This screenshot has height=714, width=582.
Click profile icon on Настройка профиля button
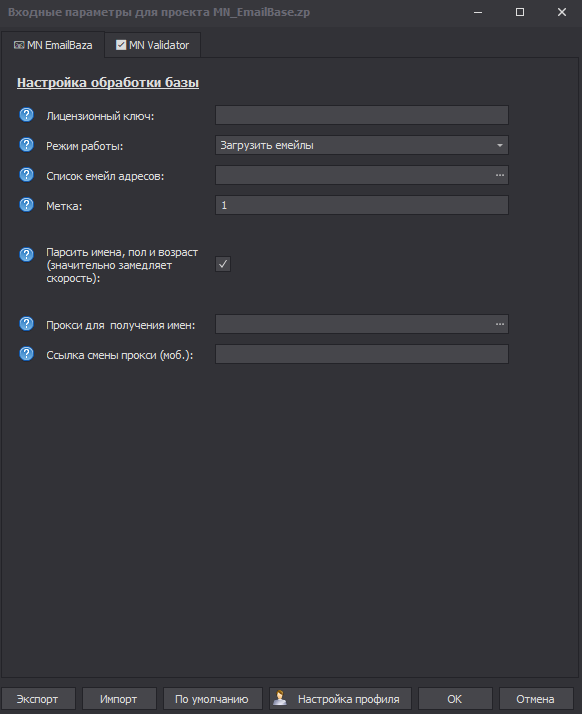pos(280,698)
